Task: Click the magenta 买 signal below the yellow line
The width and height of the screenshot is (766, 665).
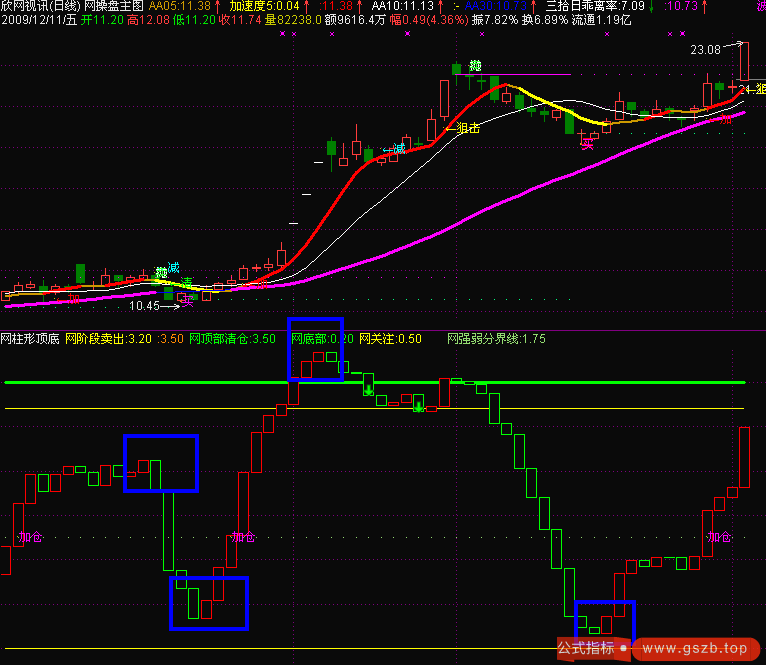Action: pyautogui.click(x=588, y=144)
